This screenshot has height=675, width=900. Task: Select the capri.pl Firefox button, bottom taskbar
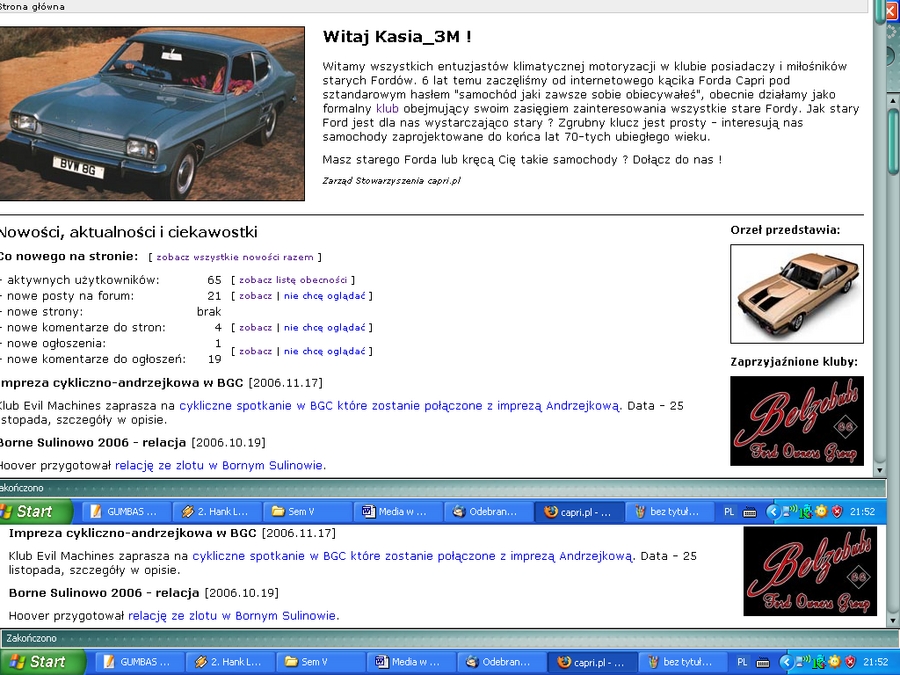pos(593,662)
